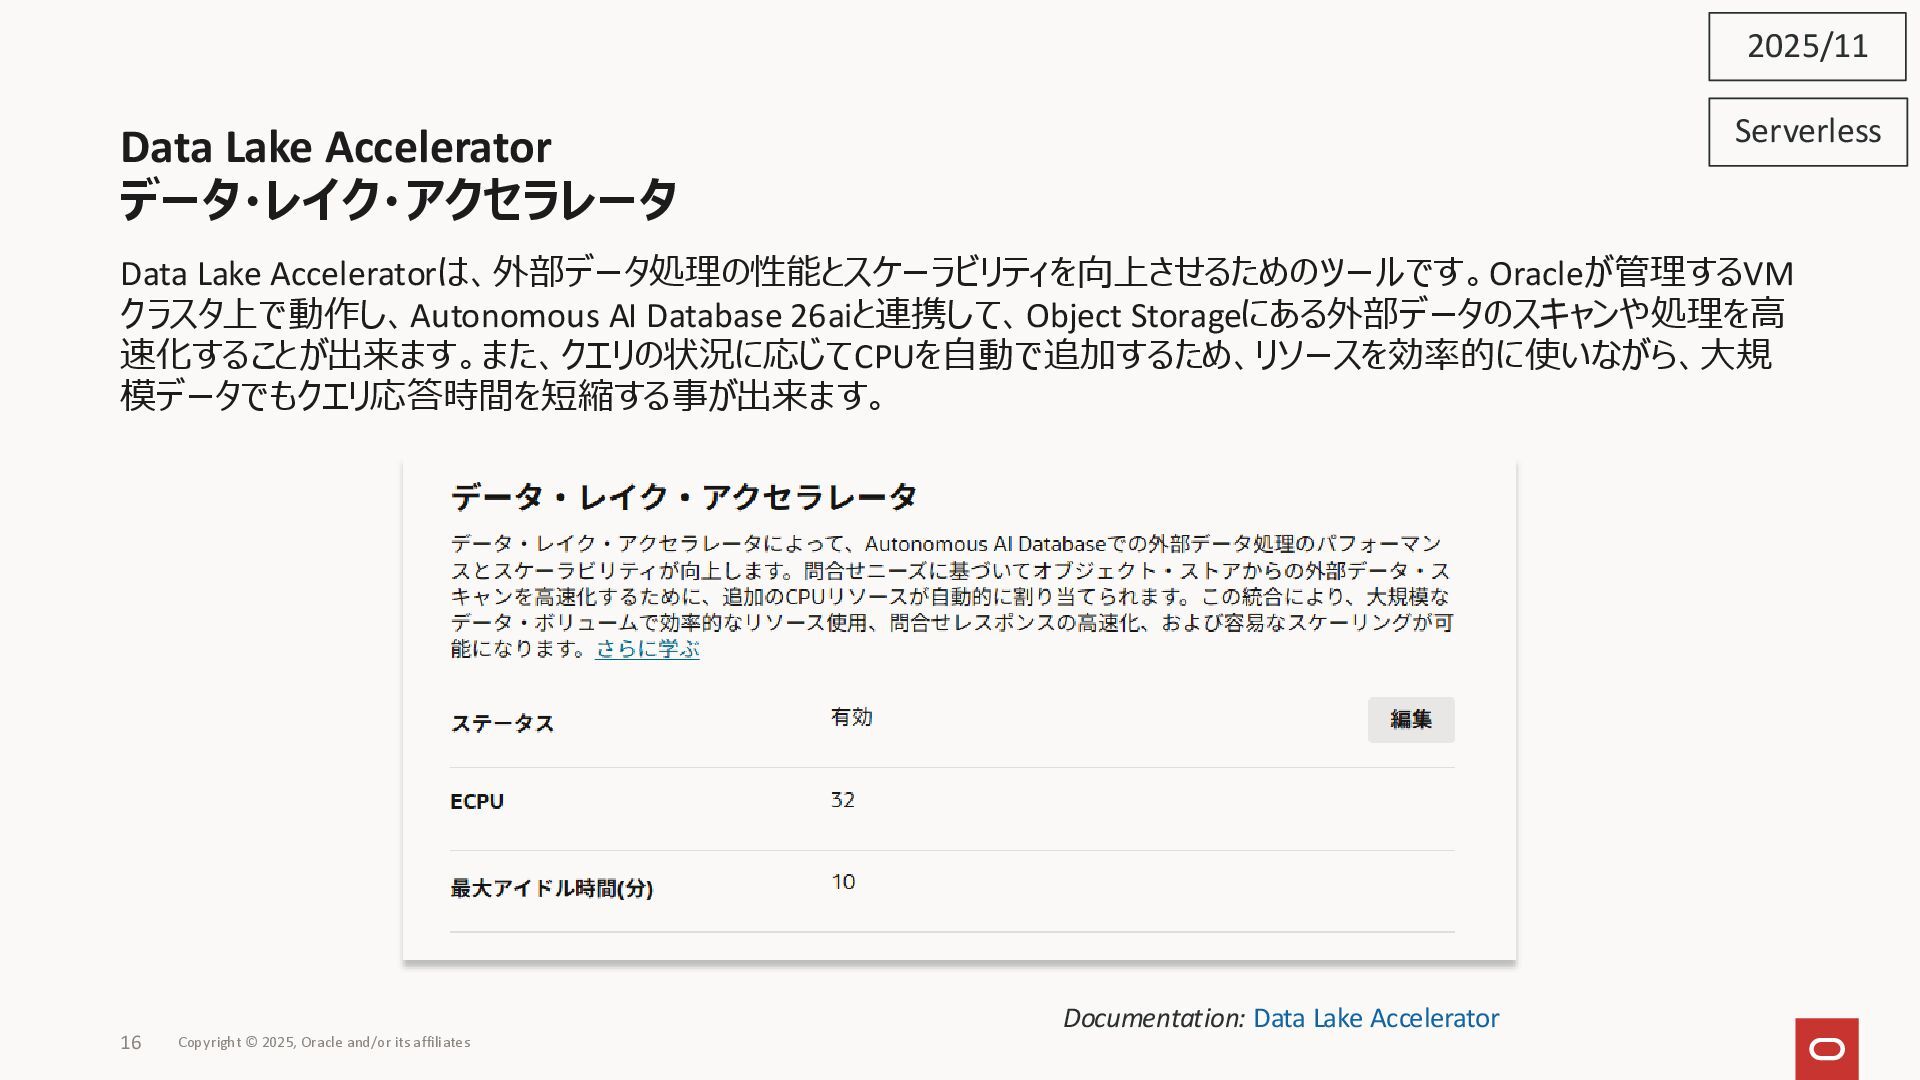Click the さらに学ぶ learn more link
The image size is (1920, 1080).
pos(647,649)
